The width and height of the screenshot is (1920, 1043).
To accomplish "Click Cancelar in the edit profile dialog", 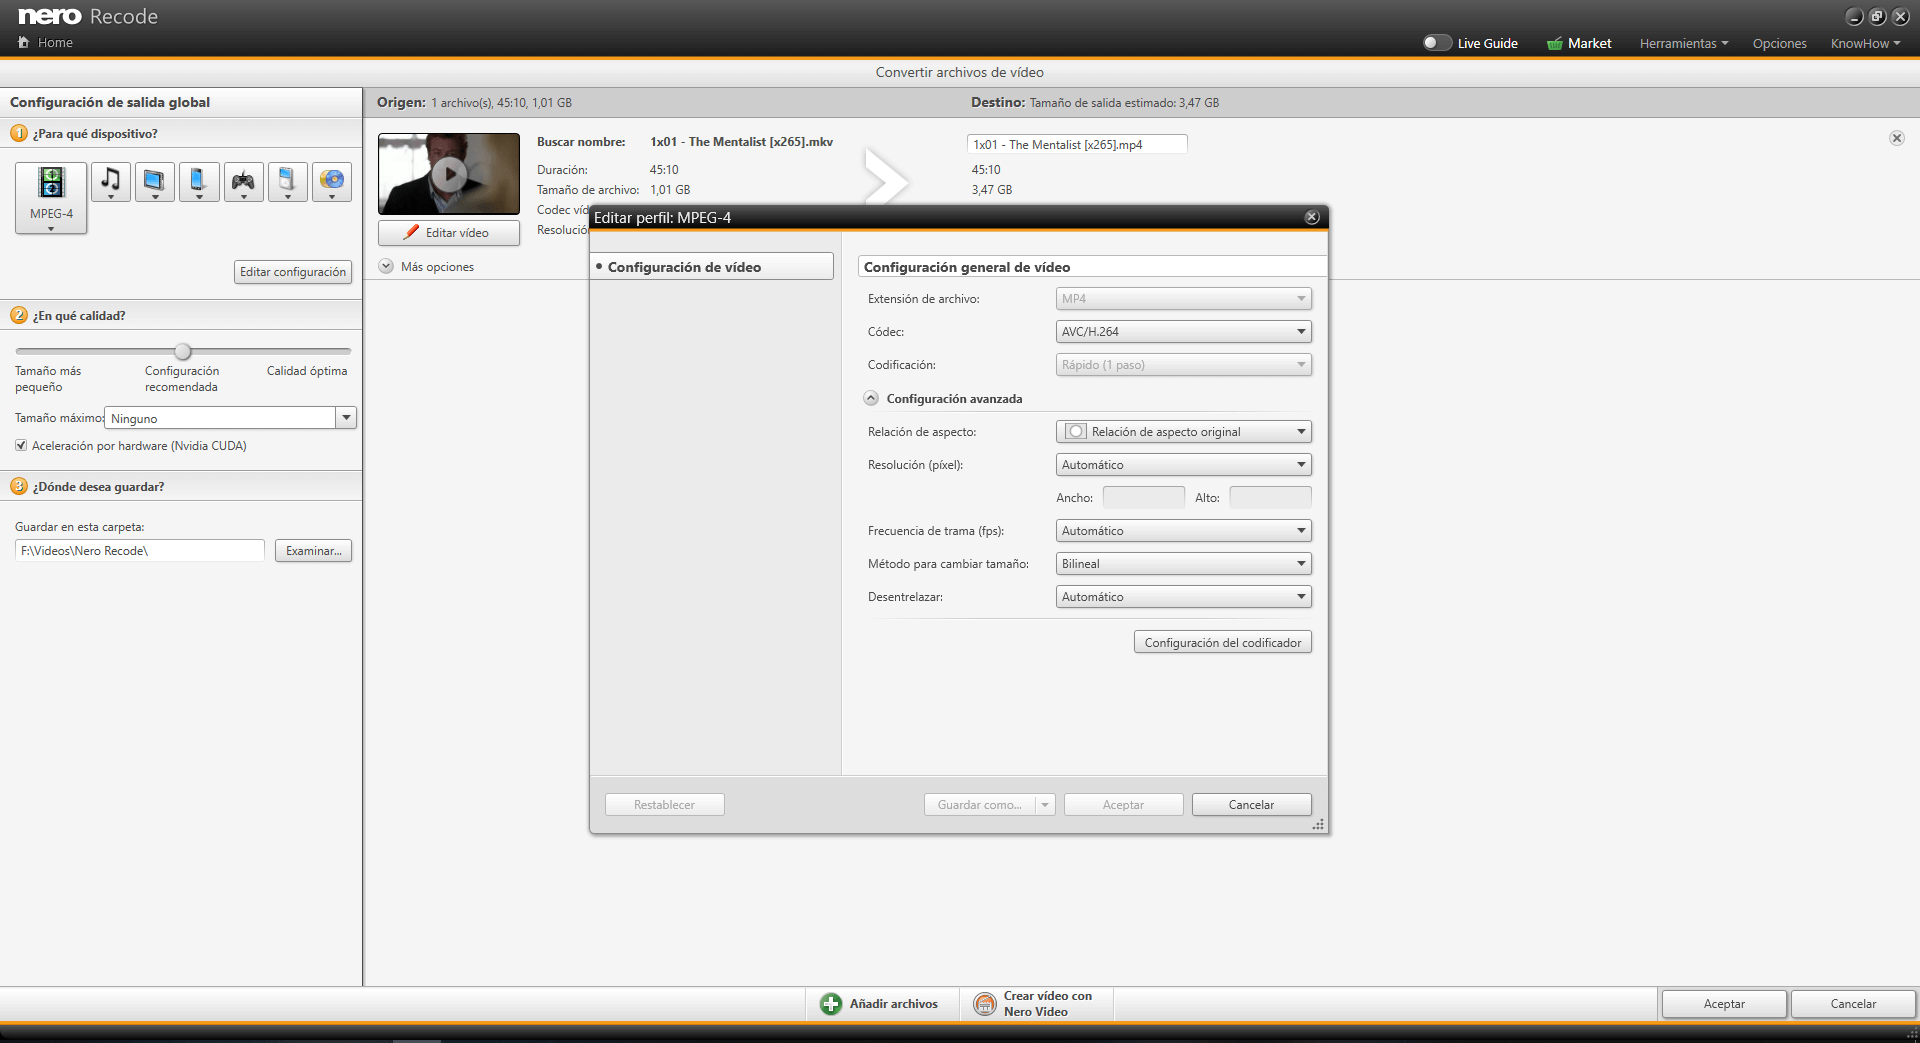I will (x=1252, y=805).
